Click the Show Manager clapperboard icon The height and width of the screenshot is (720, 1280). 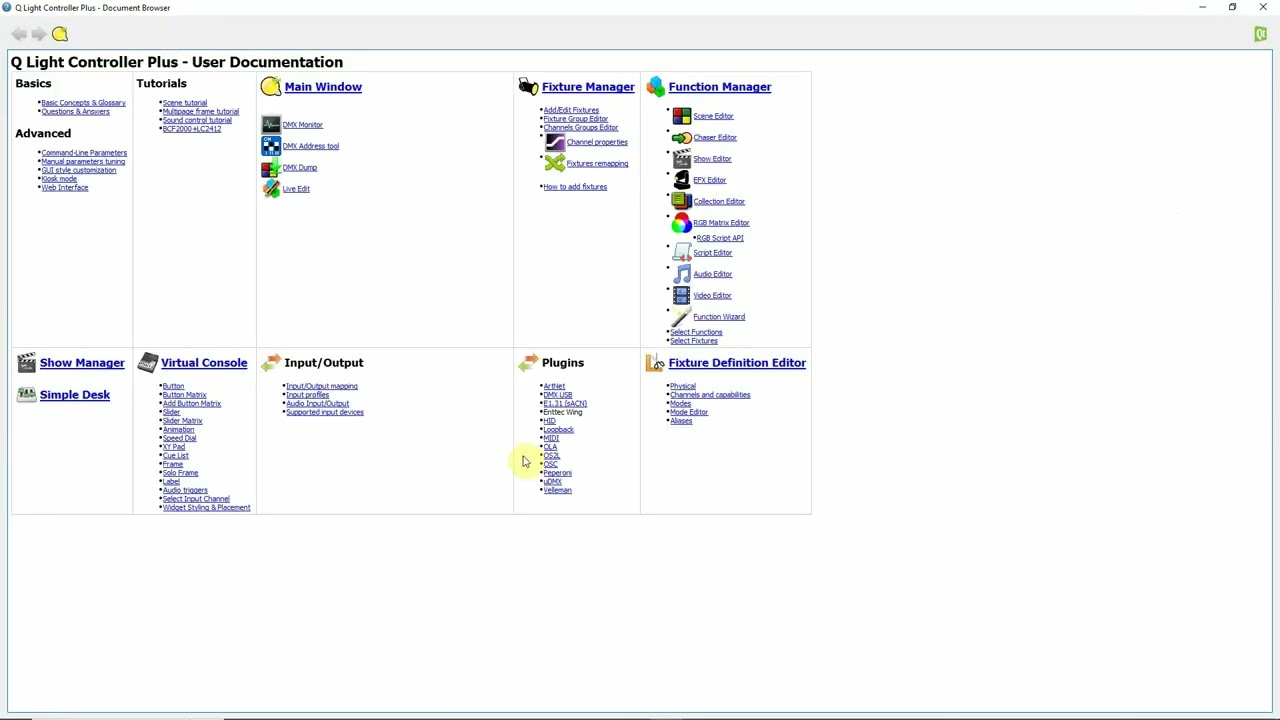(x=26, y=363)
